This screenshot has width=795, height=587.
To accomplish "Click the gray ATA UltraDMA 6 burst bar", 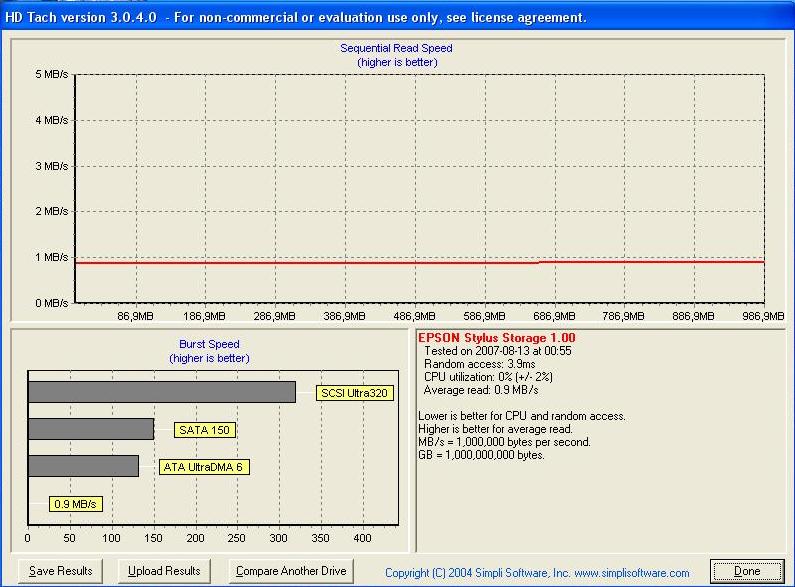I will point(83,466).
